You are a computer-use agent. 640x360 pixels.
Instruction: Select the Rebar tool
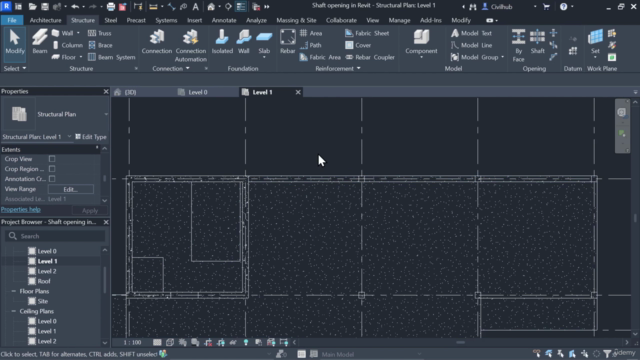tap(288, 42)
